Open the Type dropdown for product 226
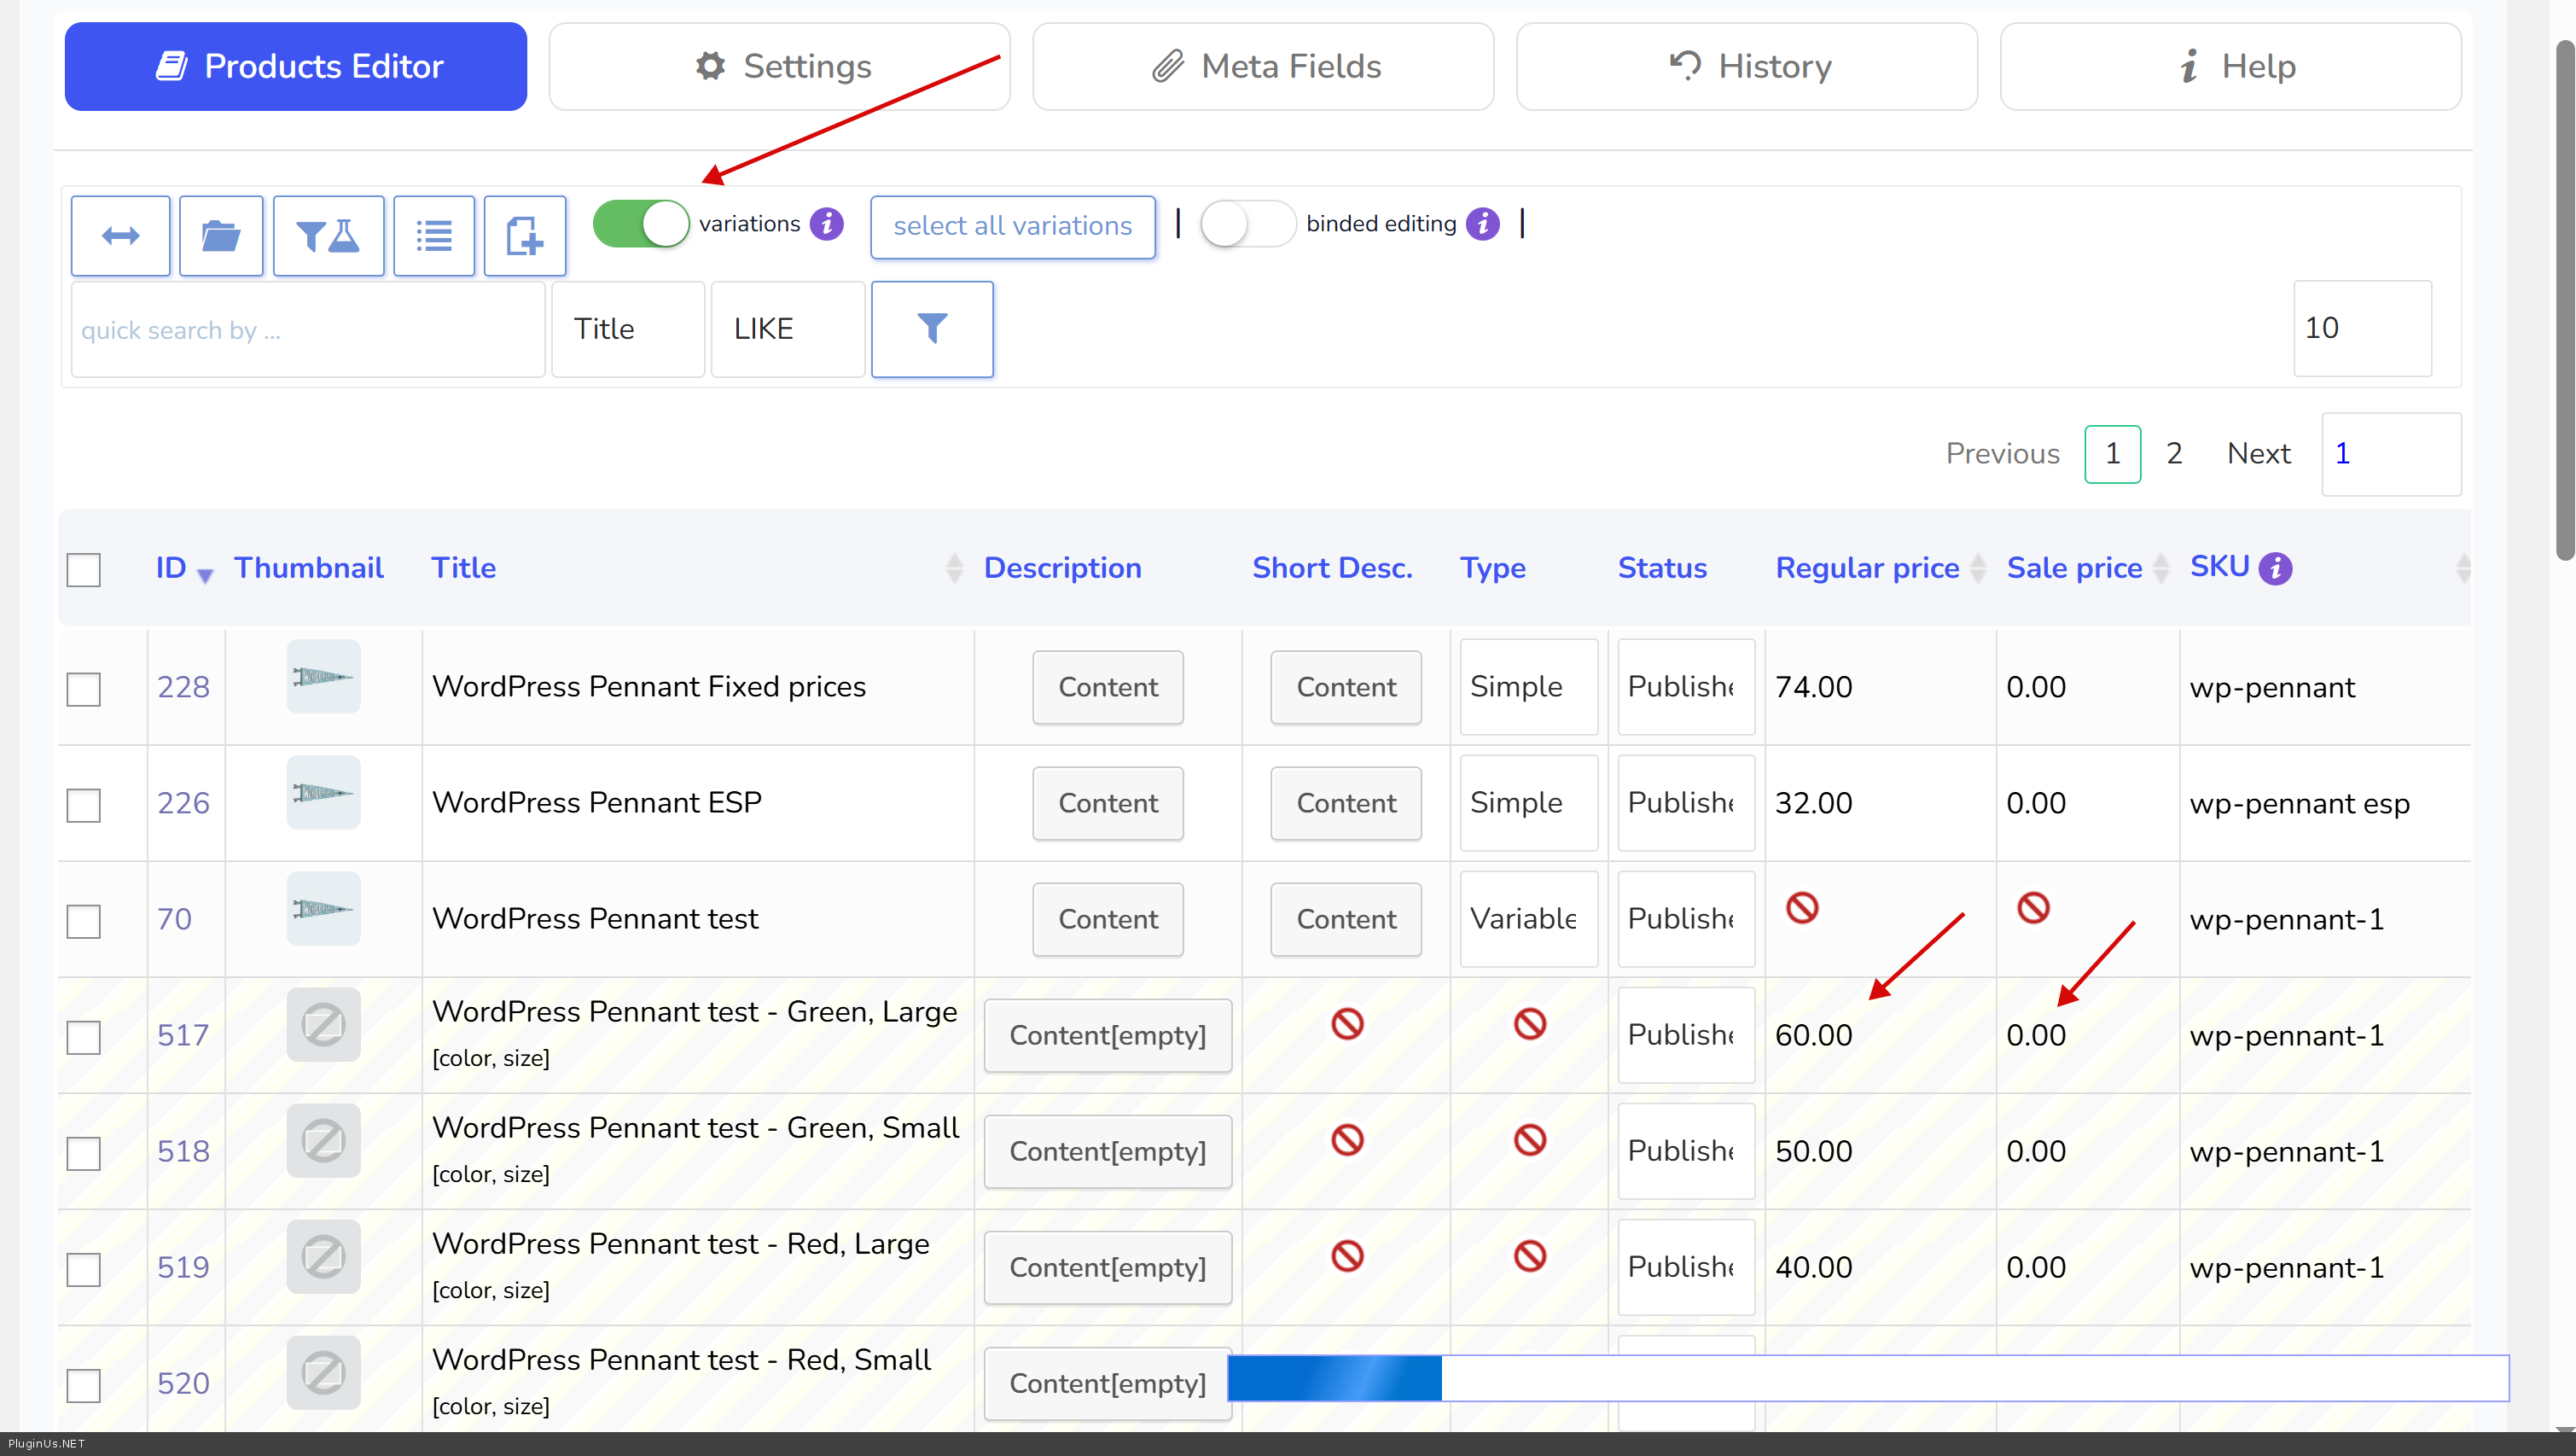Screen dimensions: 2576x1456 (x=1528, y=803)
